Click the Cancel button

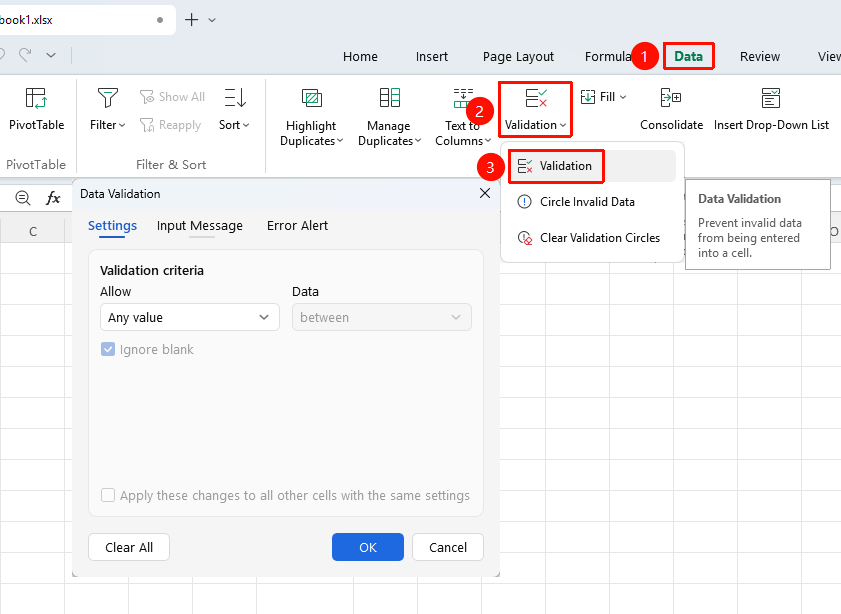coord(448,547)
